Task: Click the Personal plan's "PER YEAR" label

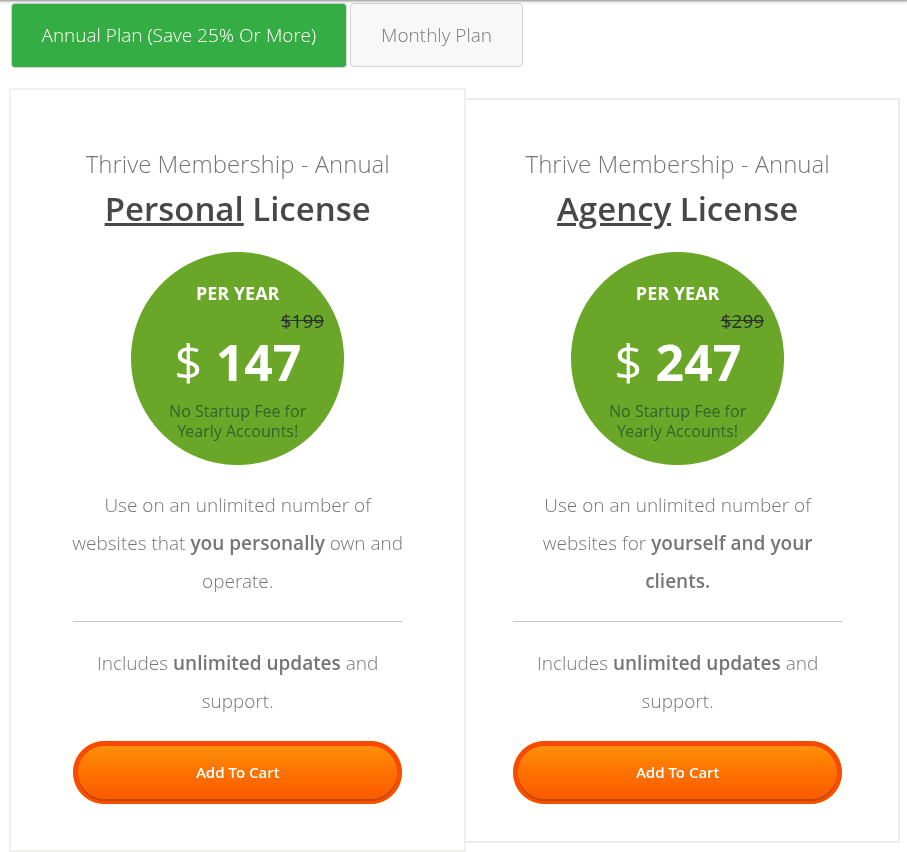Action: pyautogui.click(x=237, y=294)
